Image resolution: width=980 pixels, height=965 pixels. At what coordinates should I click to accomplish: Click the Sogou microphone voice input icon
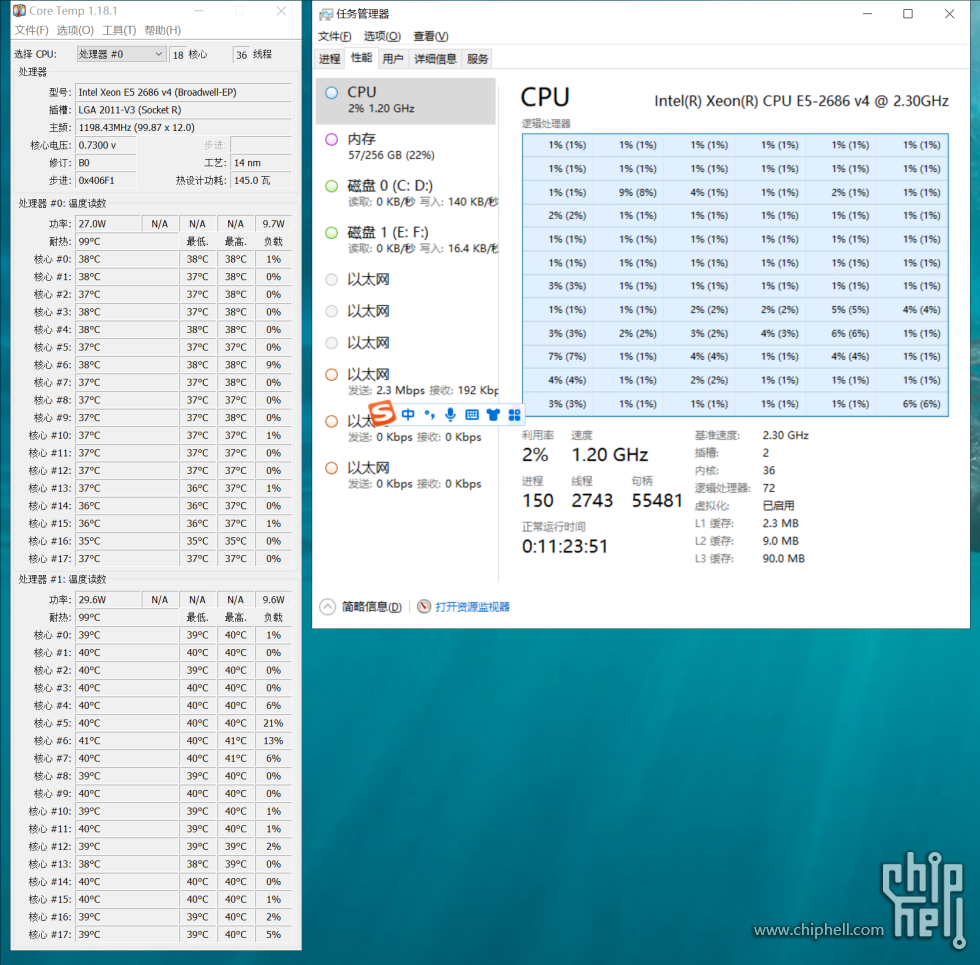coord(451,414)
